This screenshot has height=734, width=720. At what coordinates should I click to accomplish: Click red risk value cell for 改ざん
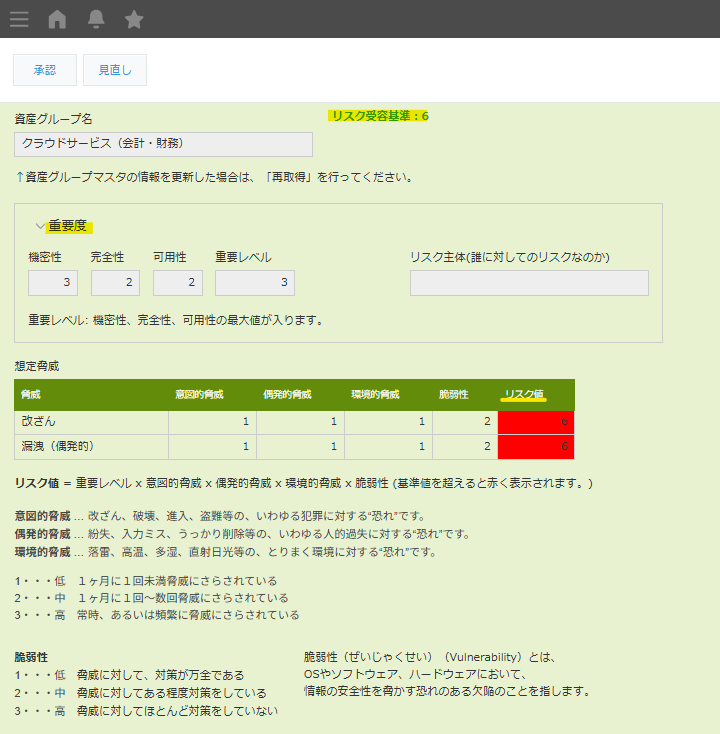535,421
